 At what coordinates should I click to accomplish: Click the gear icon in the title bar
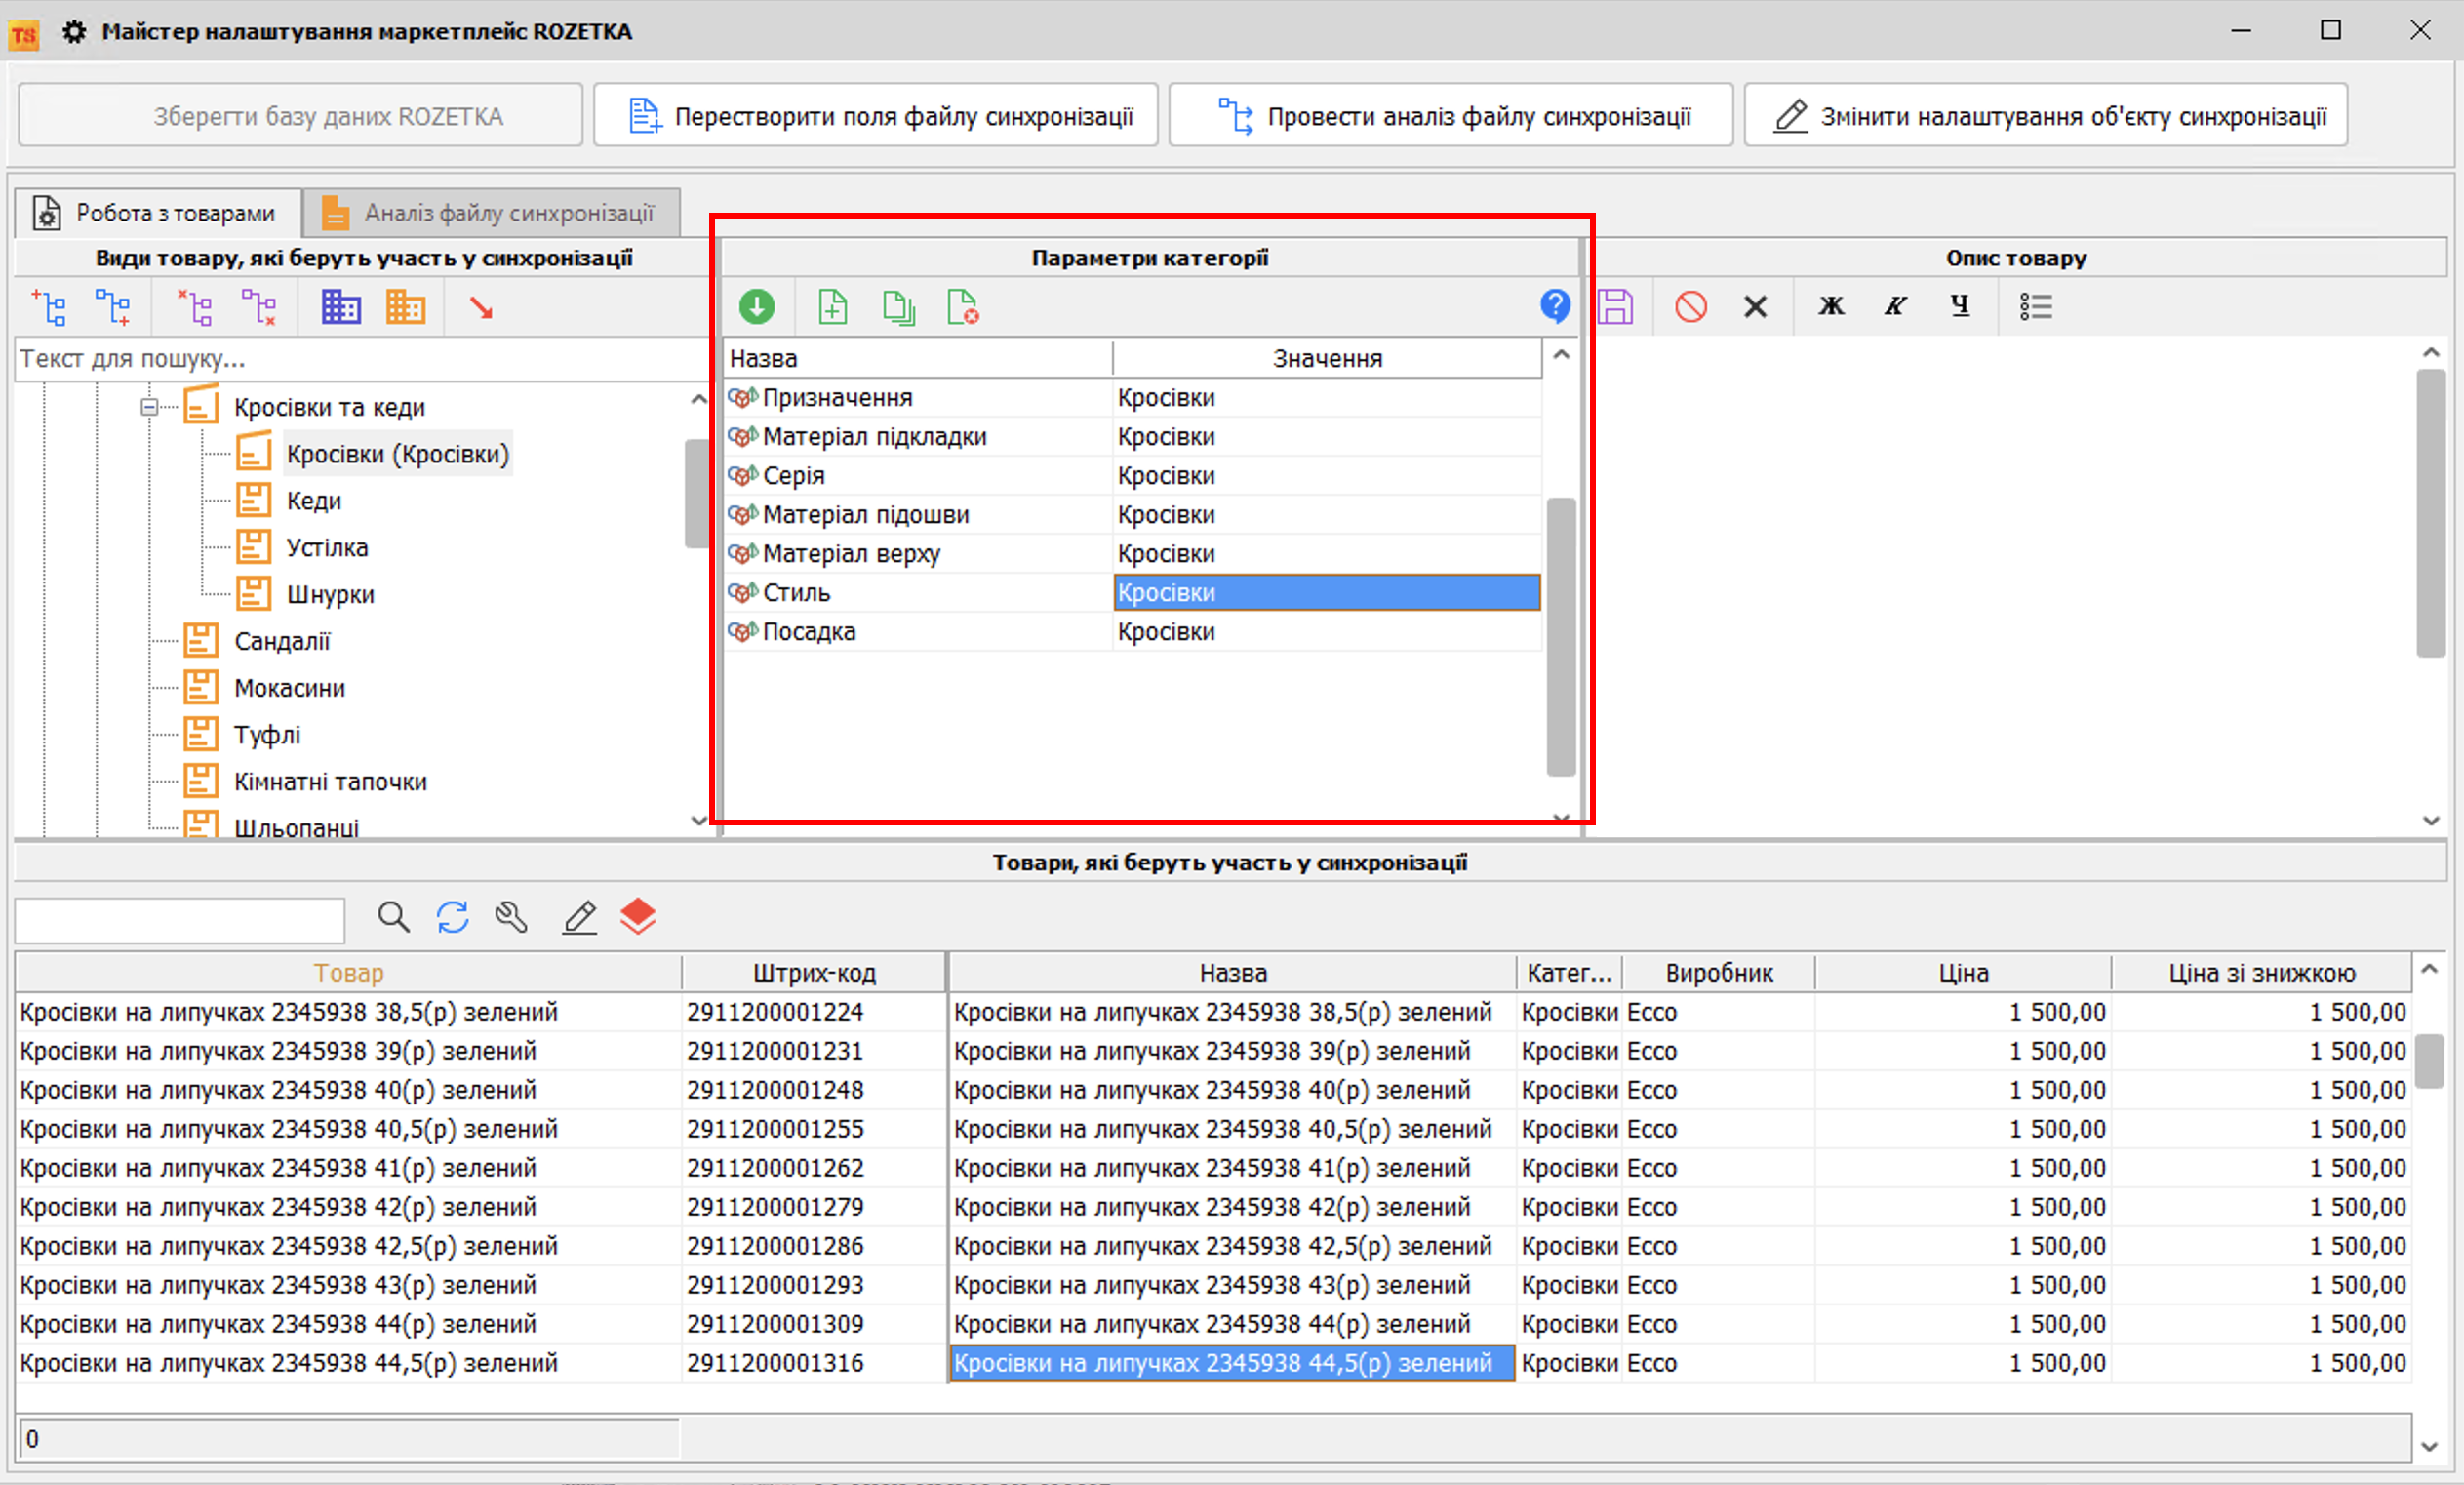coord(73,32)
